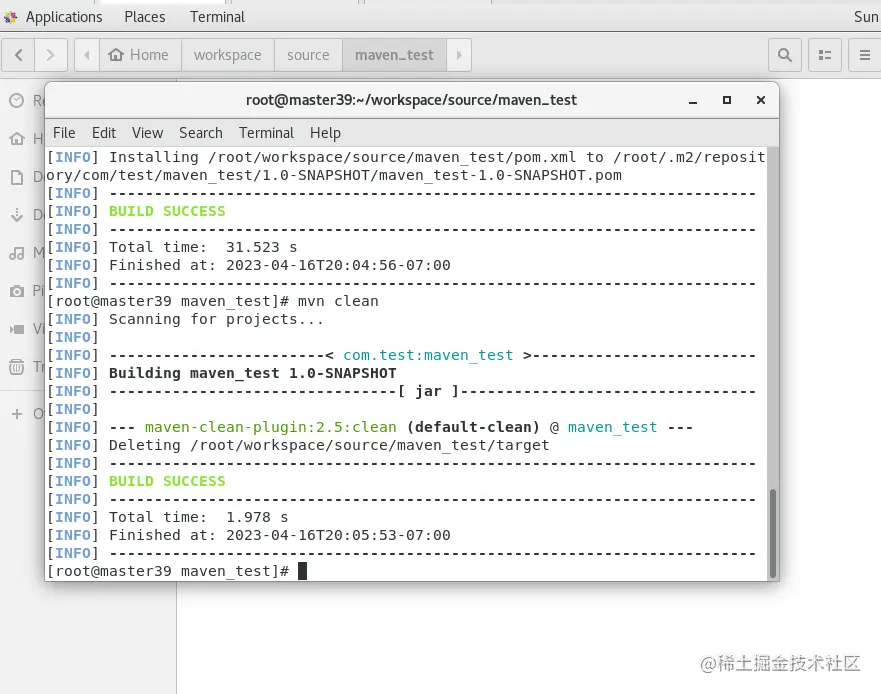Screen dimensions: 881x694
Task: Minimize the terminal window
Action: [693, 101]
